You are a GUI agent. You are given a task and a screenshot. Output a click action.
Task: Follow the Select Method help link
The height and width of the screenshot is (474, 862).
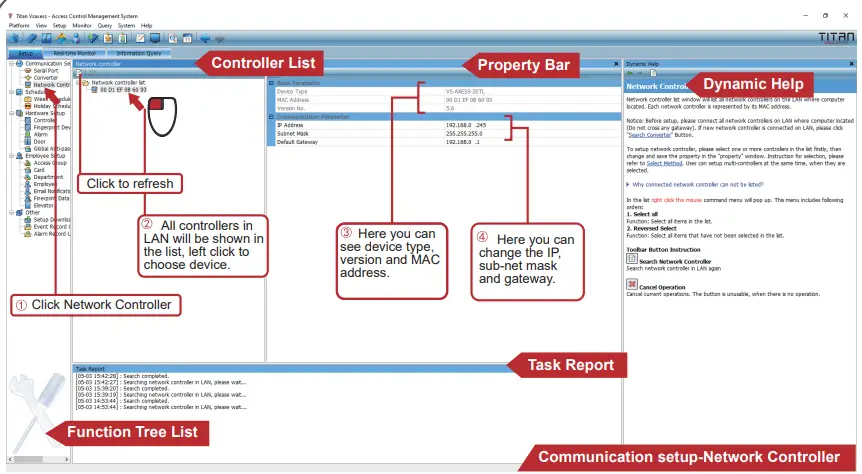665,163
